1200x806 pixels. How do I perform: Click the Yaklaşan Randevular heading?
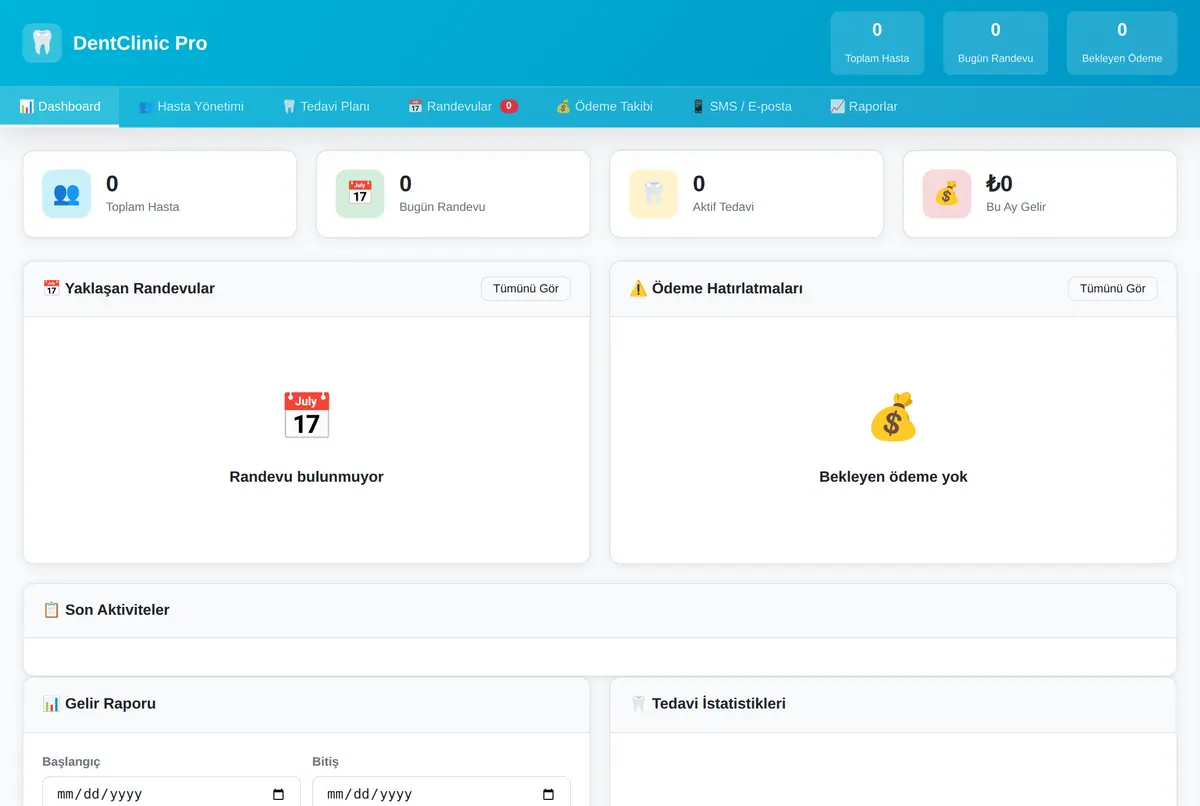(129, 288)
